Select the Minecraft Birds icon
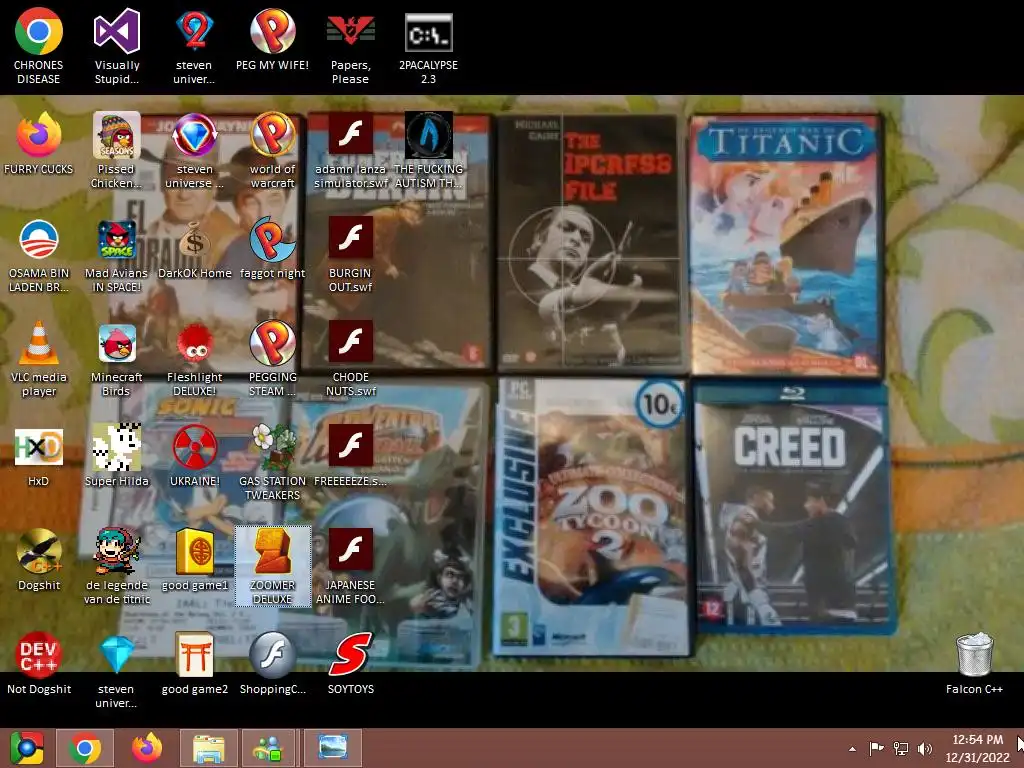 point(116,358)
